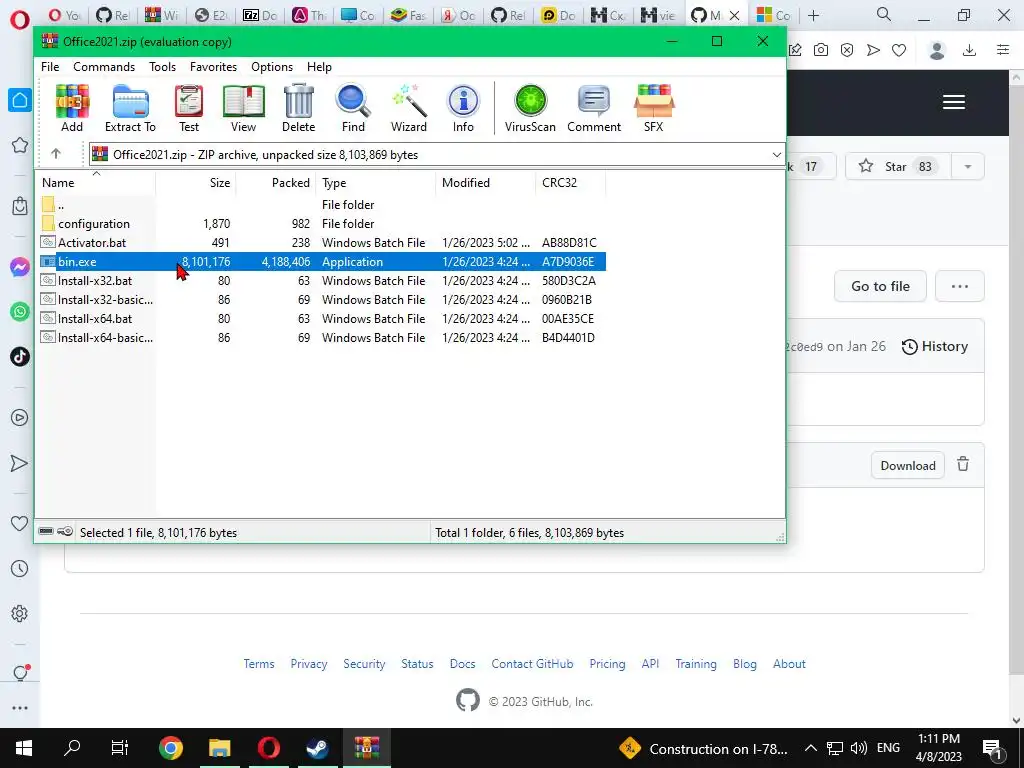The height and width of the screenshot is (768, 1024).
Task: Open Windows Start menu
Action: coord(24,748)
